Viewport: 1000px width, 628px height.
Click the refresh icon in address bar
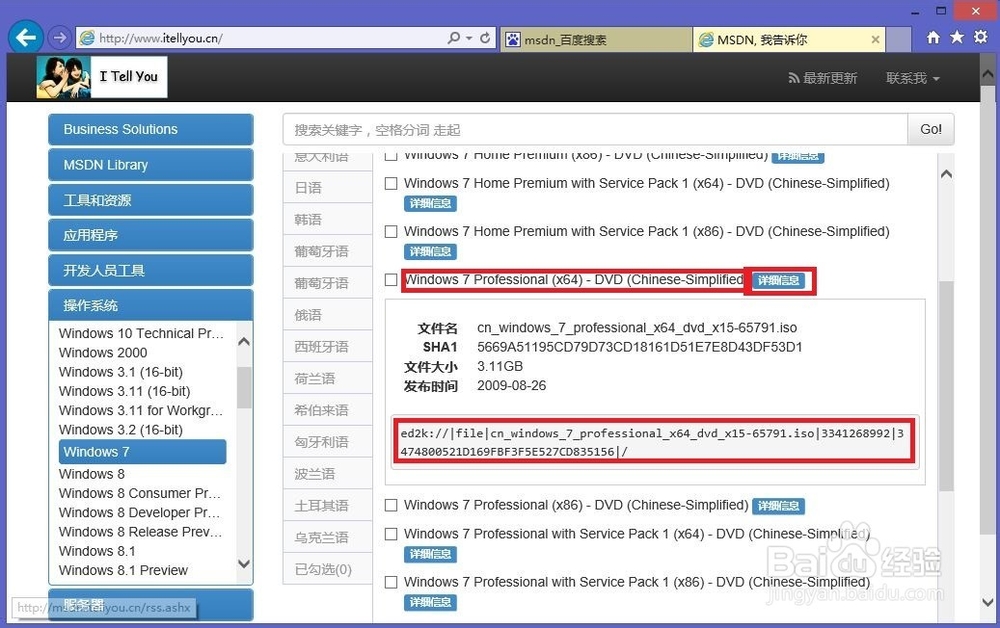(x=485, y=38)
